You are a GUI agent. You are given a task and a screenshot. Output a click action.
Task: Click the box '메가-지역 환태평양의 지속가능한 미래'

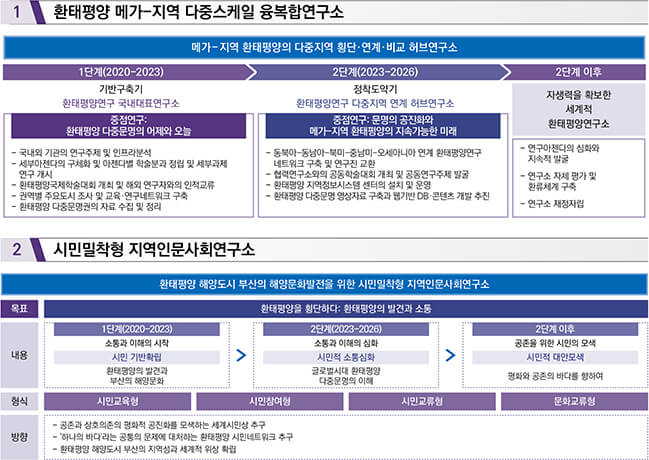pos(383,126)
